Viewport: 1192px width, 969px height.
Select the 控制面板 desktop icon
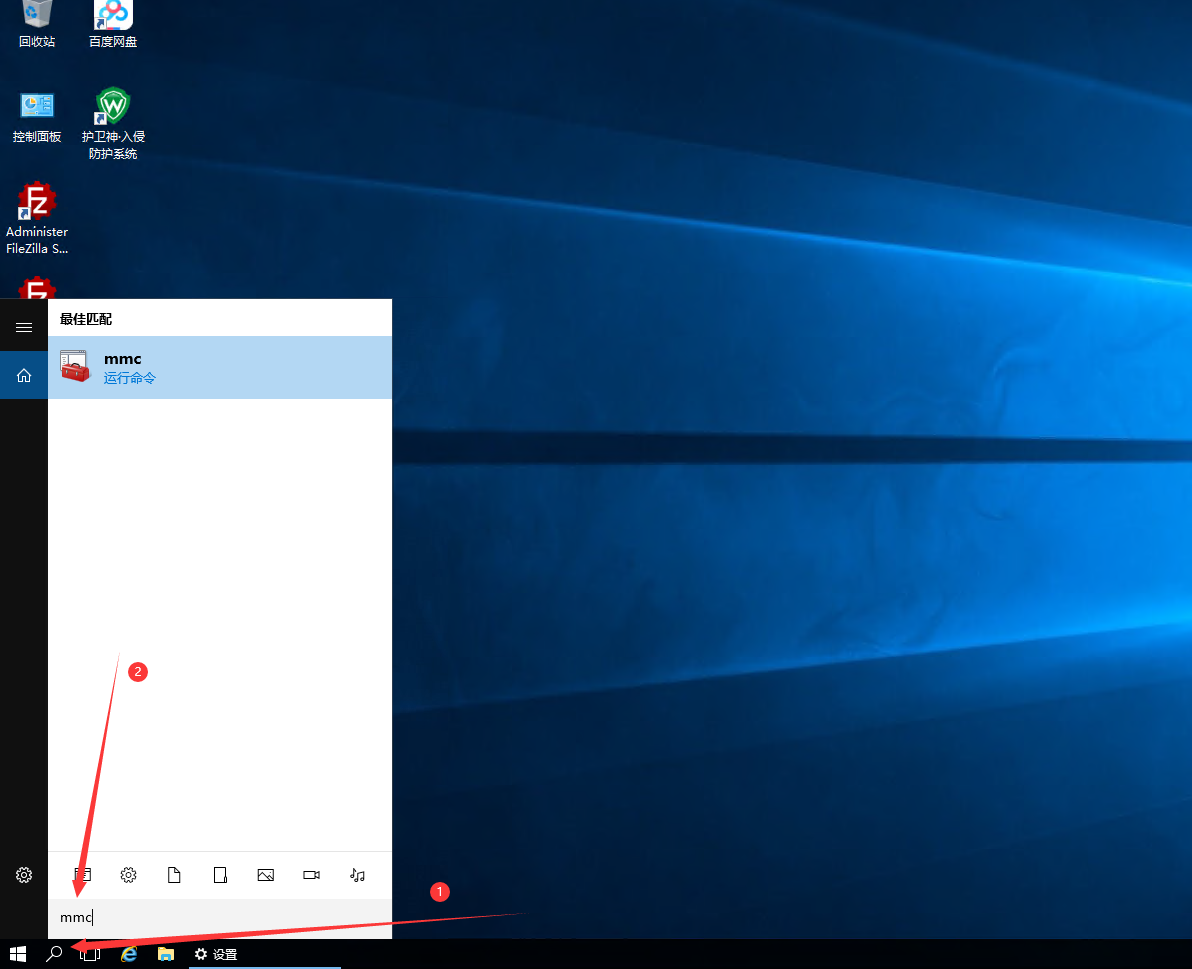(x=37, y=117)
